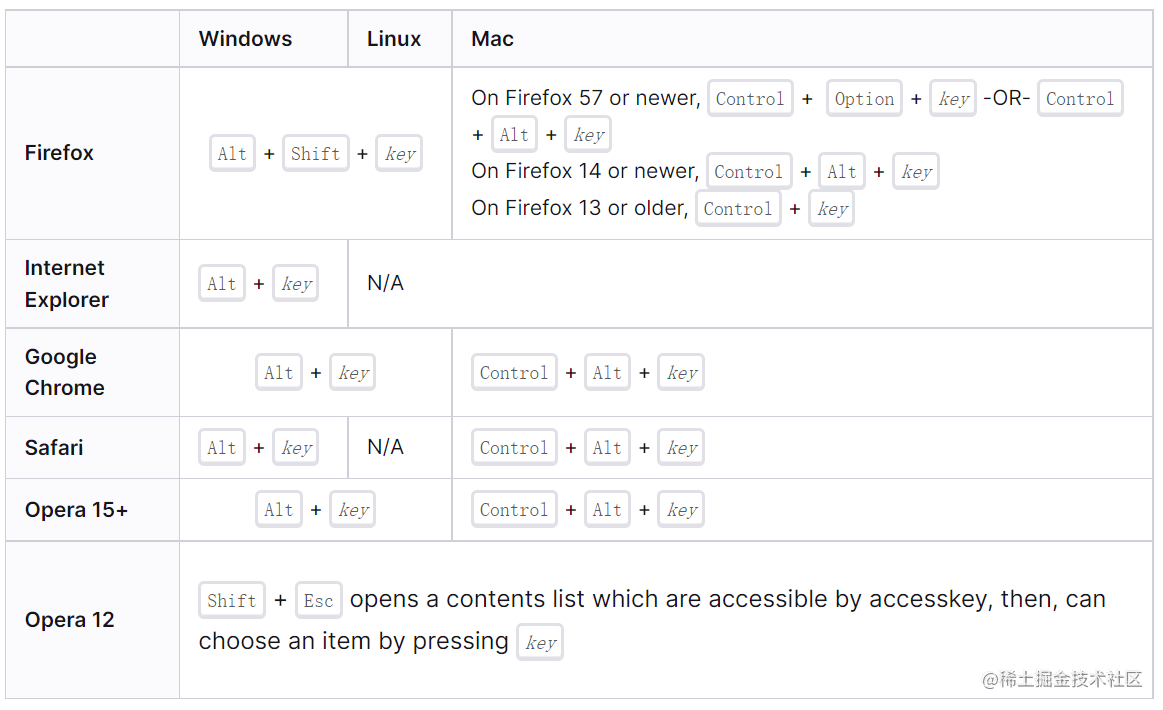Click the Option key badge in the Firefox Mac cell

tap(864, 99)
